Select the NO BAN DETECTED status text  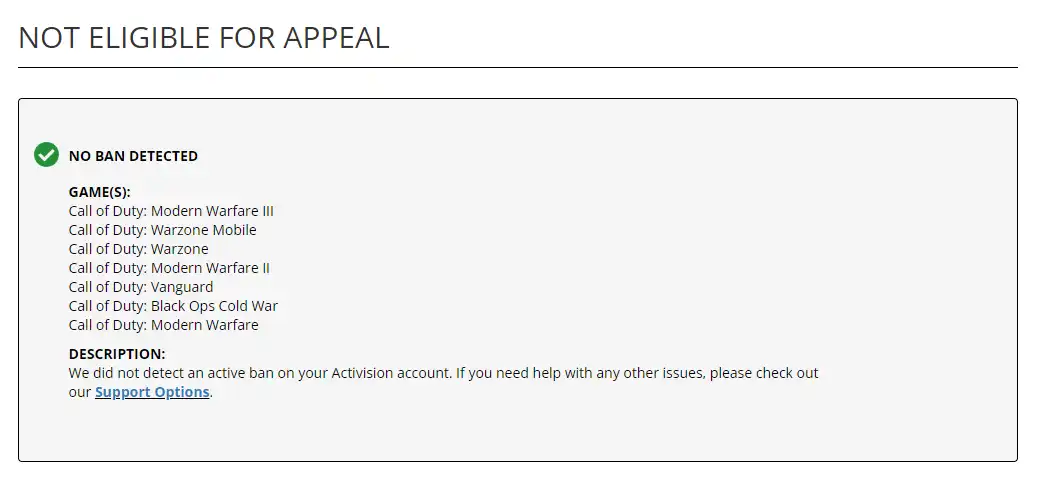tap(133, 156)
